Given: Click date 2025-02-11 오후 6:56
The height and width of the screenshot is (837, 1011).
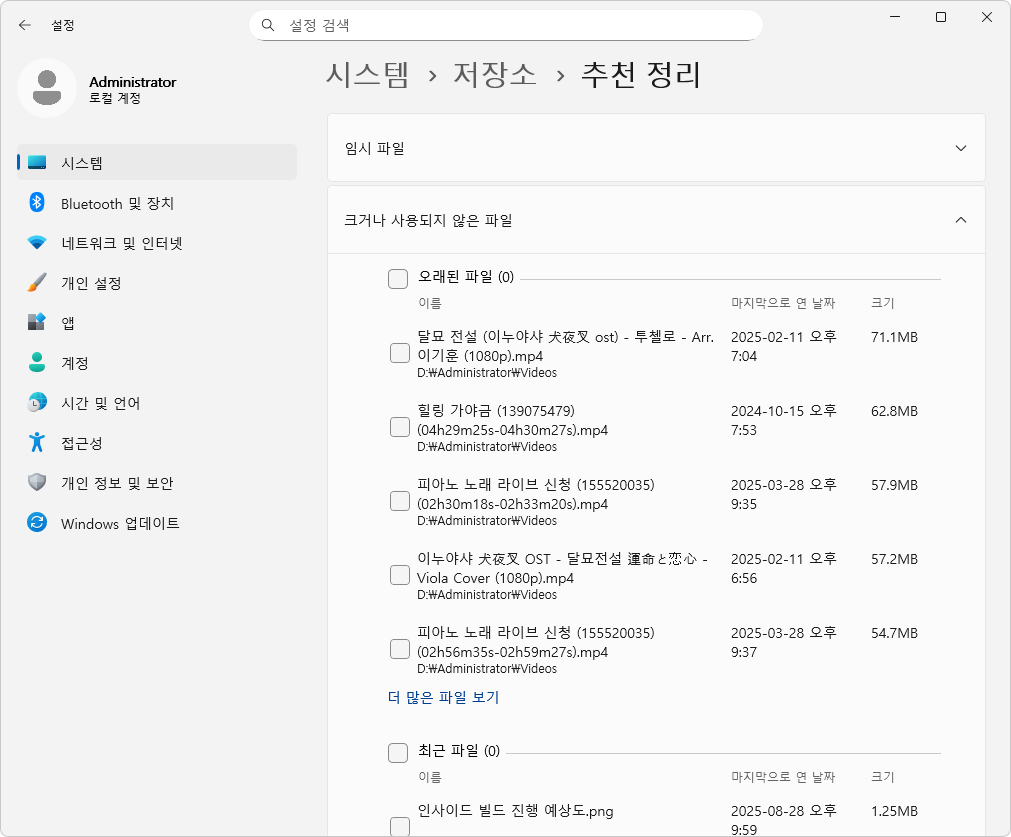Looking at the screenshot, I should [783, 568].
